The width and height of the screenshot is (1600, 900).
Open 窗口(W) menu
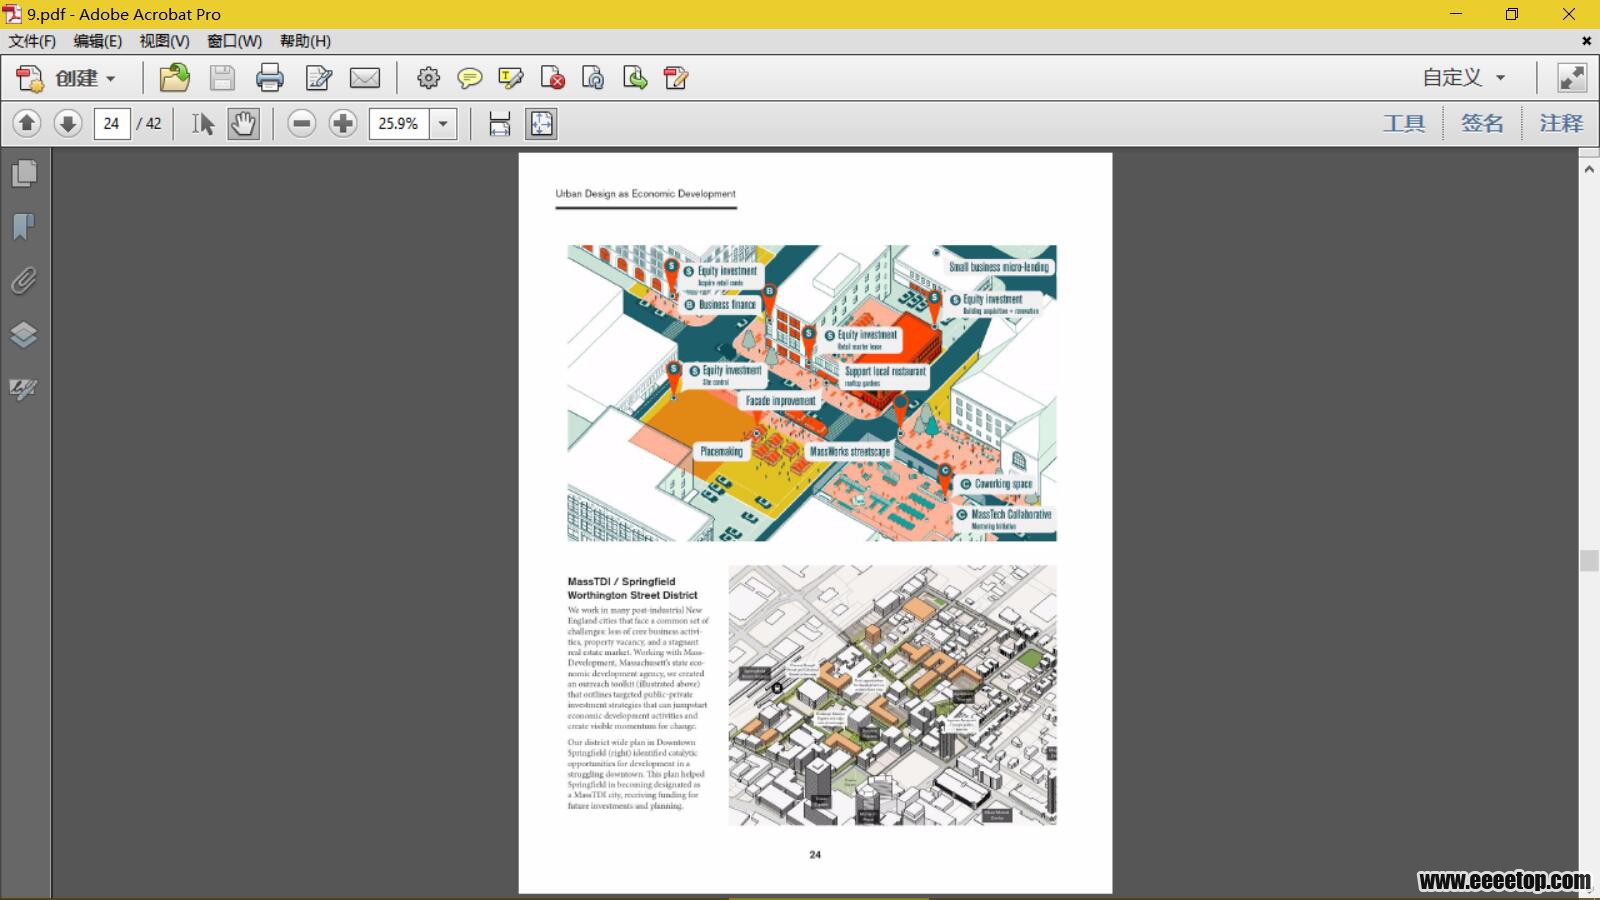234,41
